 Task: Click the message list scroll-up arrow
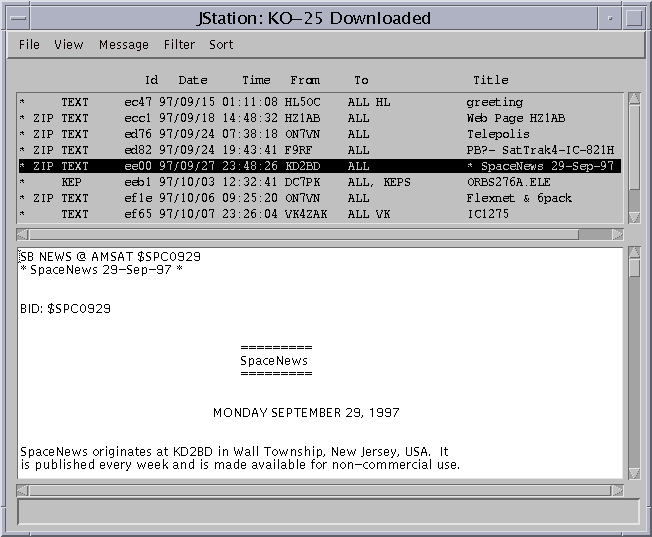[633, 99]
